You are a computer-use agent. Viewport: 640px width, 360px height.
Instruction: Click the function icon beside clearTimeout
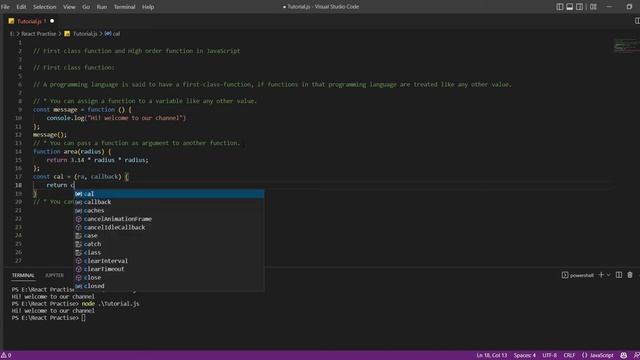79,269
